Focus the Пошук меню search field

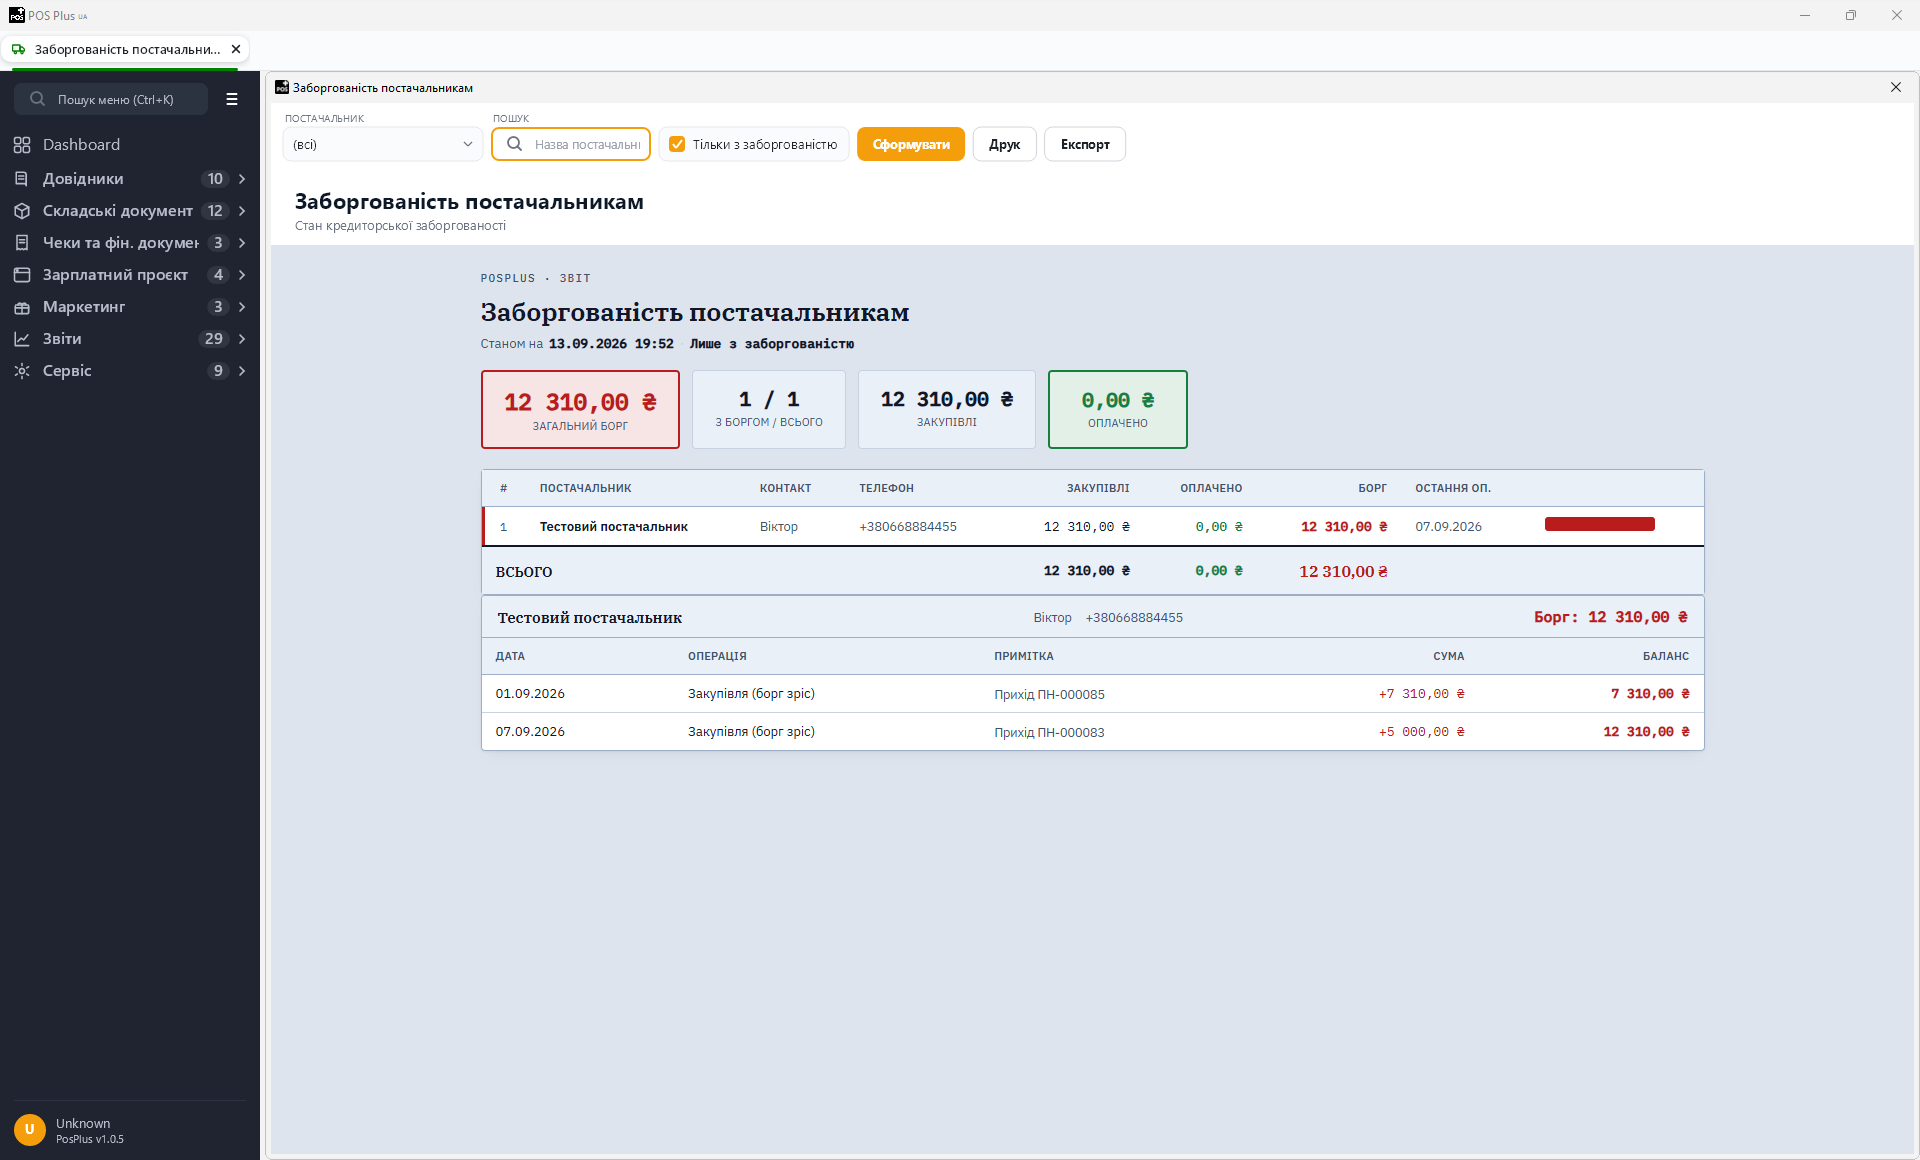click(111, 99)
